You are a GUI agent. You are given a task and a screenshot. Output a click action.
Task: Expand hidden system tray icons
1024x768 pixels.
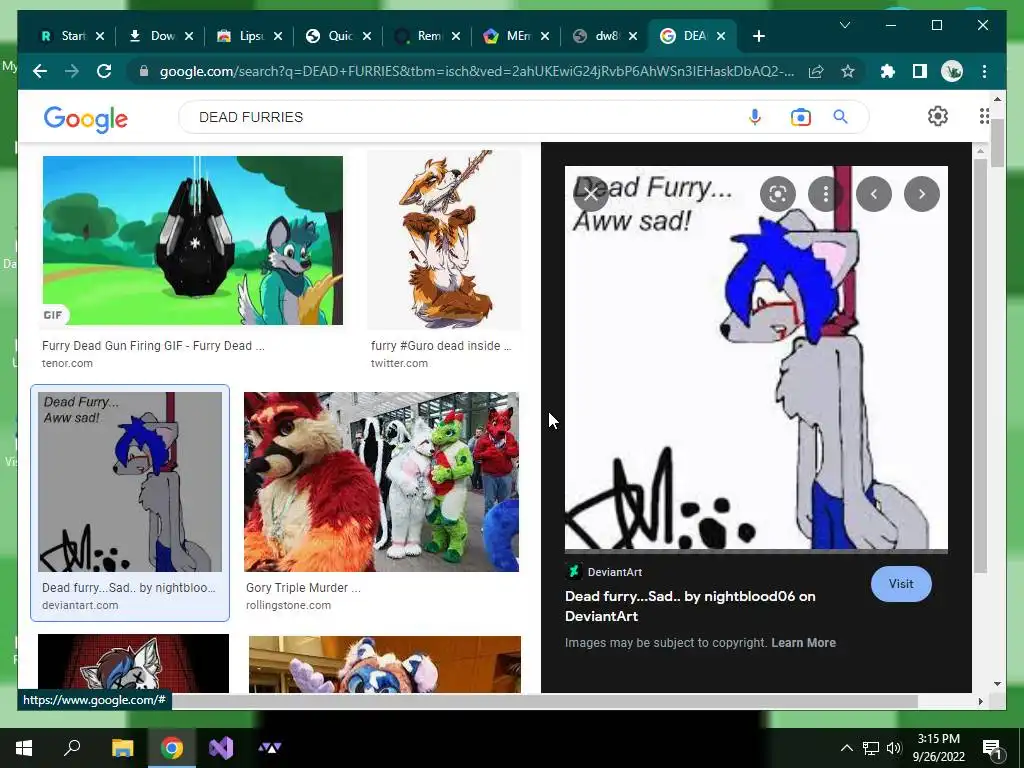click(846, 748)
